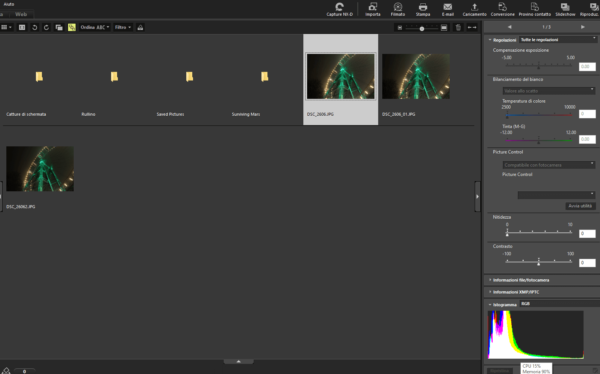Screen dimensions: 600x374
Task: Select the DSC_2606.JPG thumbnail
Action: tap(341, 77)
